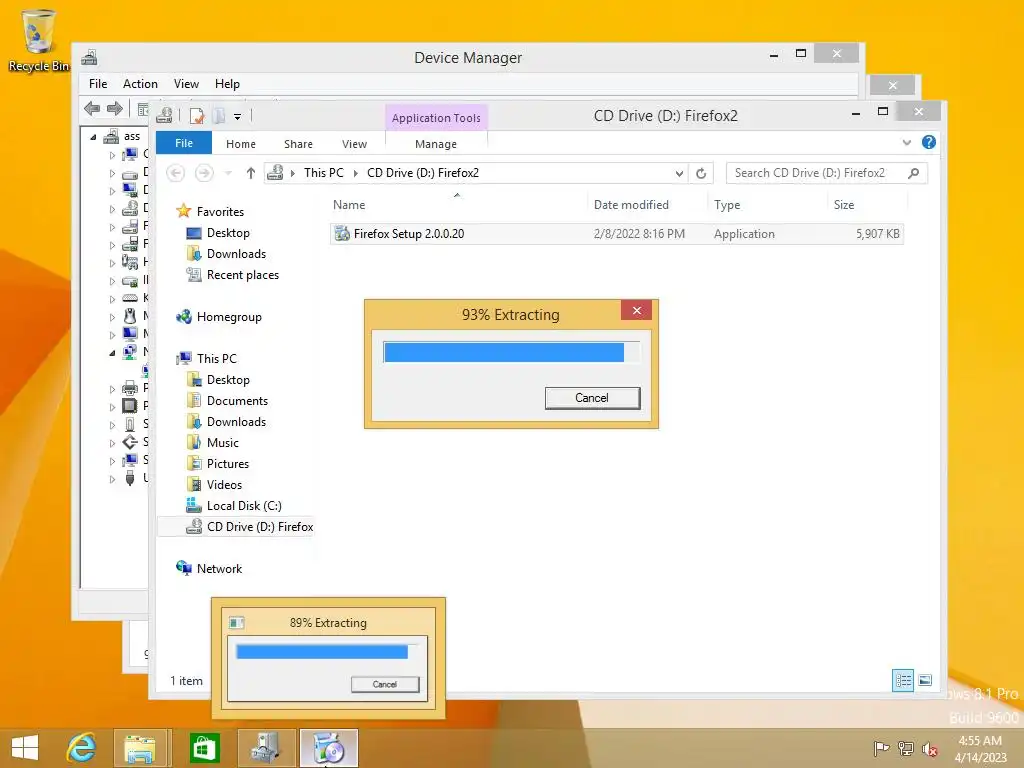Sort files by Date modified column
Screen dimensions: 1024x768
(x=647, y=204)
